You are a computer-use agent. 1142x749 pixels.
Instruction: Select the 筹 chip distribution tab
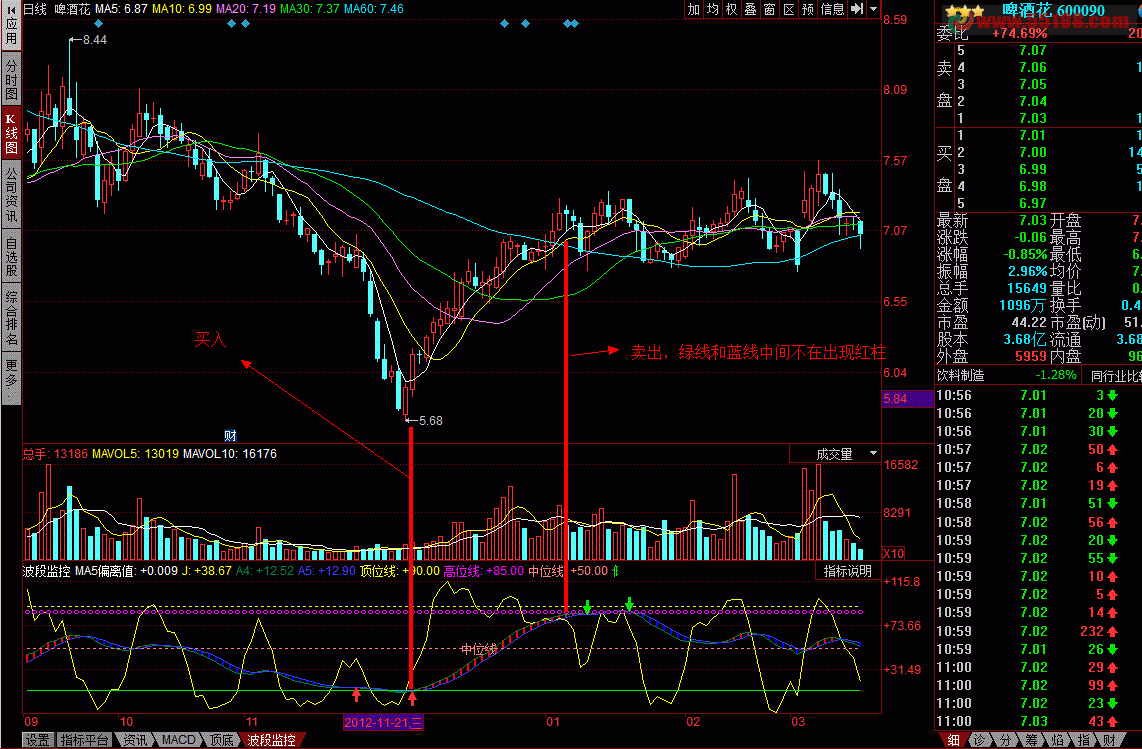coord(1031,740)
